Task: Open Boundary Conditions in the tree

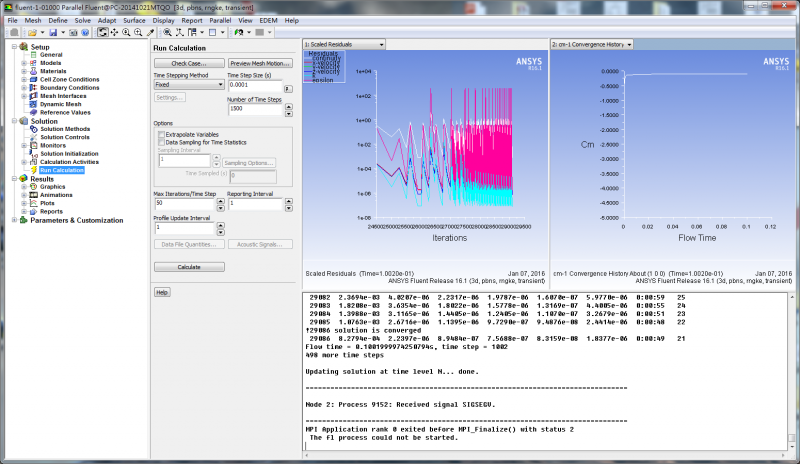Action: click(69, 87)
